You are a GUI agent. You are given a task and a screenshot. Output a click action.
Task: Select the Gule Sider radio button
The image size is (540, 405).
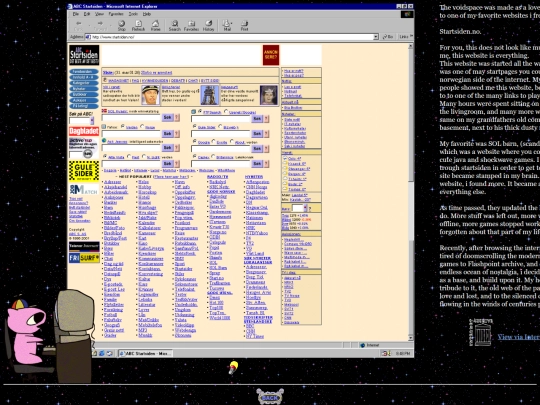(x=195, y=127)
